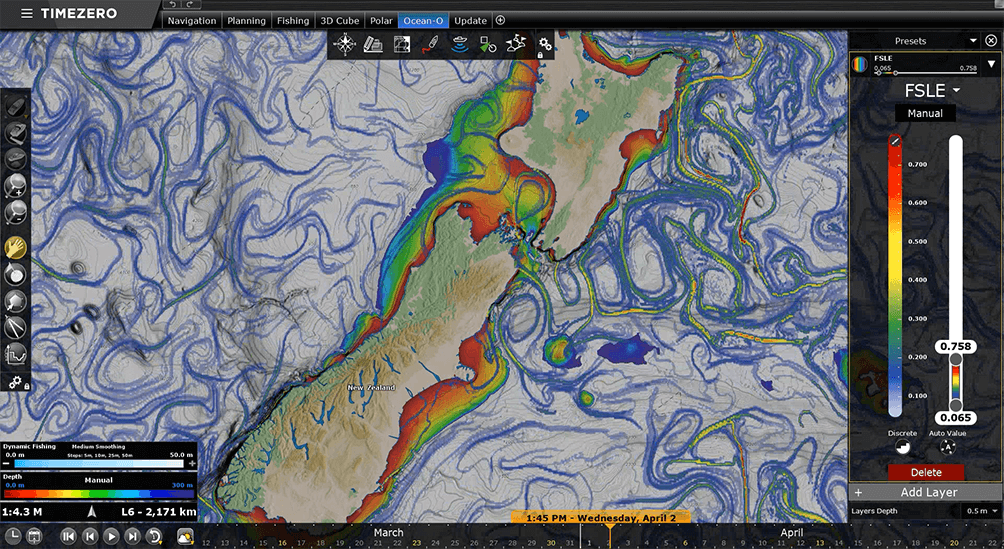Click the zoom out magnifier tool

point(15,211)
